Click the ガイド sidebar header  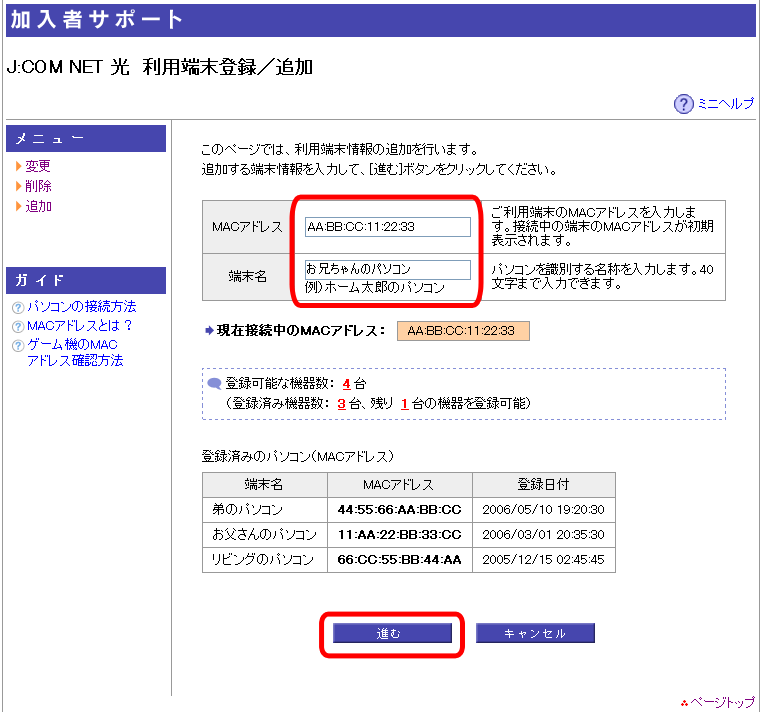click(86, 280)
